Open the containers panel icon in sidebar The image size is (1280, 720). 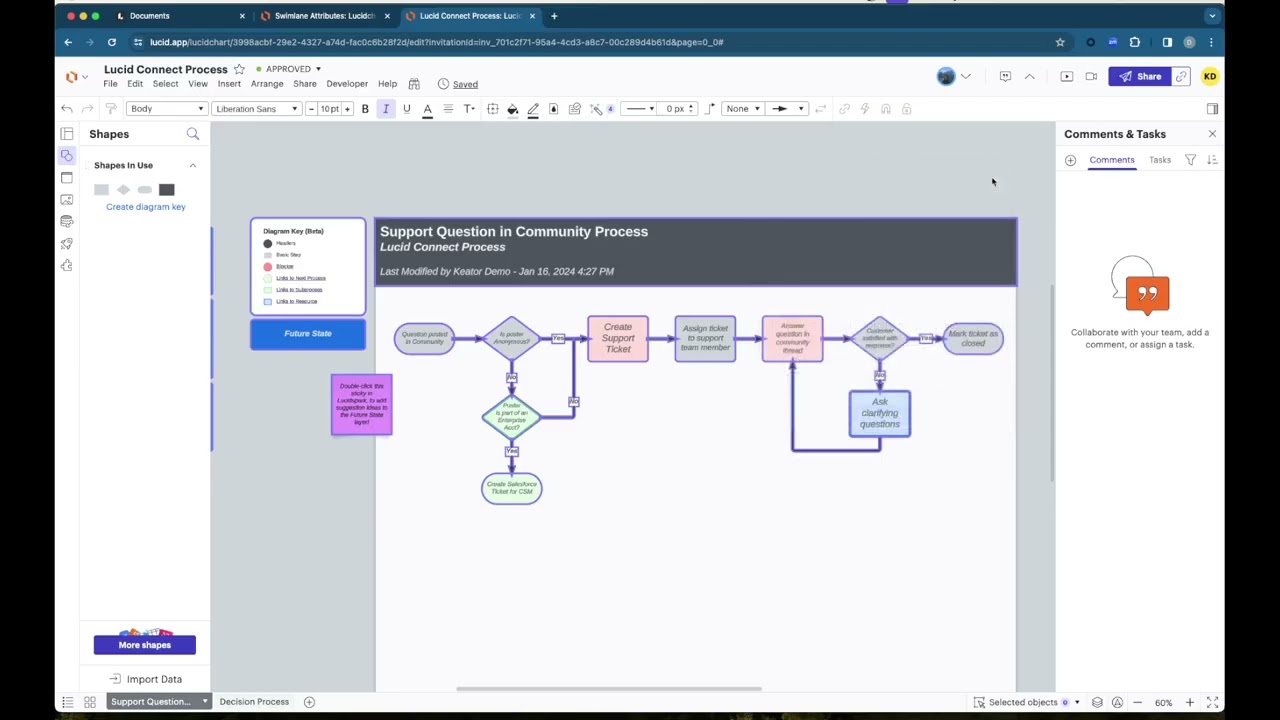point(67,178)
